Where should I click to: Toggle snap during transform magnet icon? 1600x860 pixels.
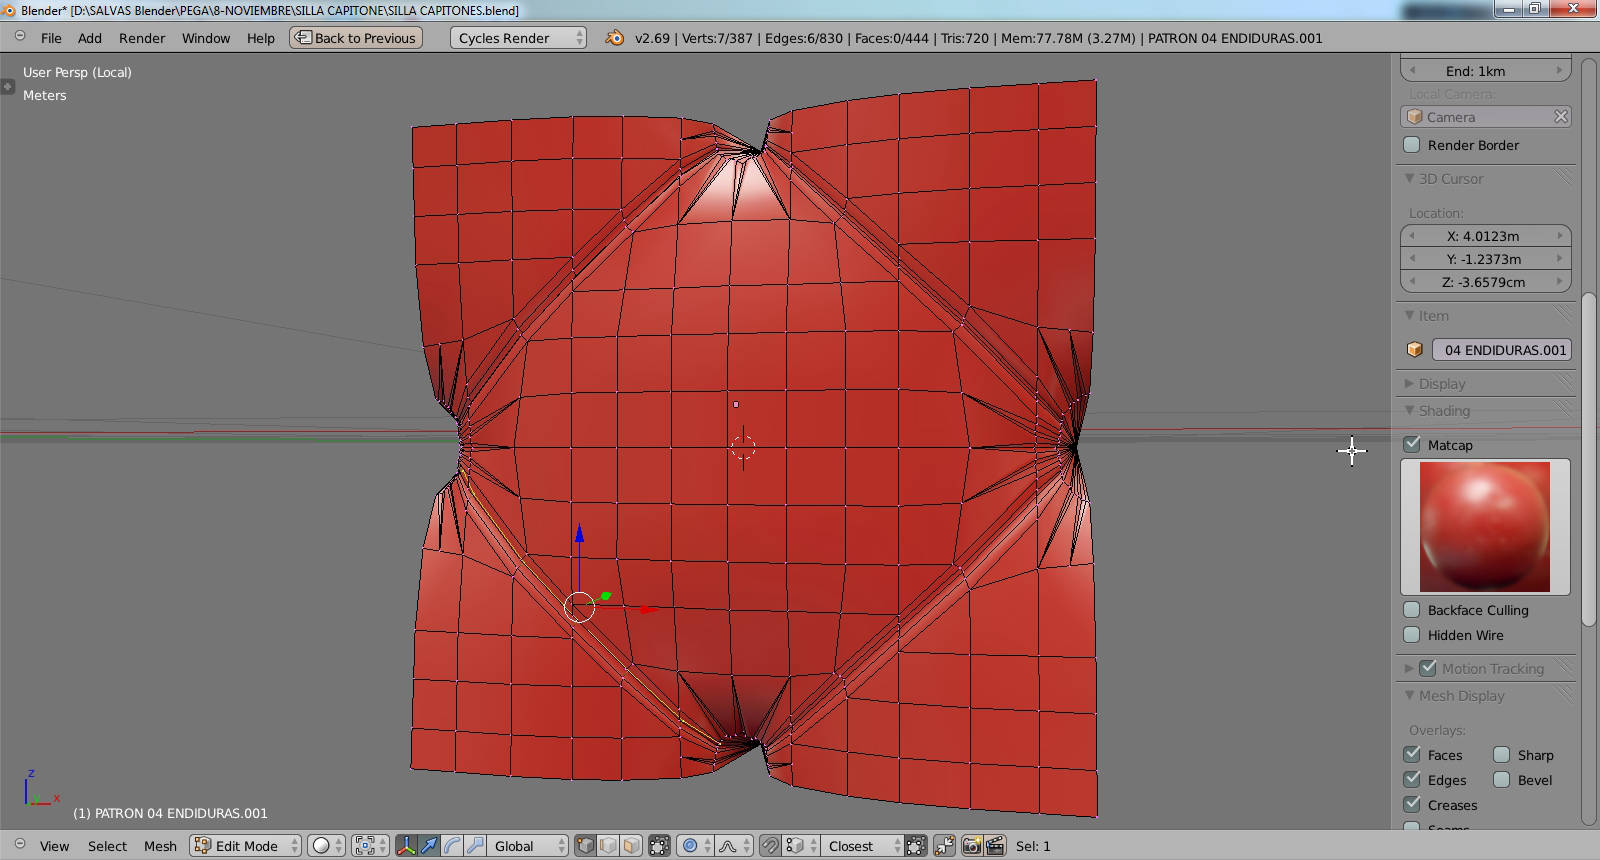pyautogui.click(x=769, y=846)
